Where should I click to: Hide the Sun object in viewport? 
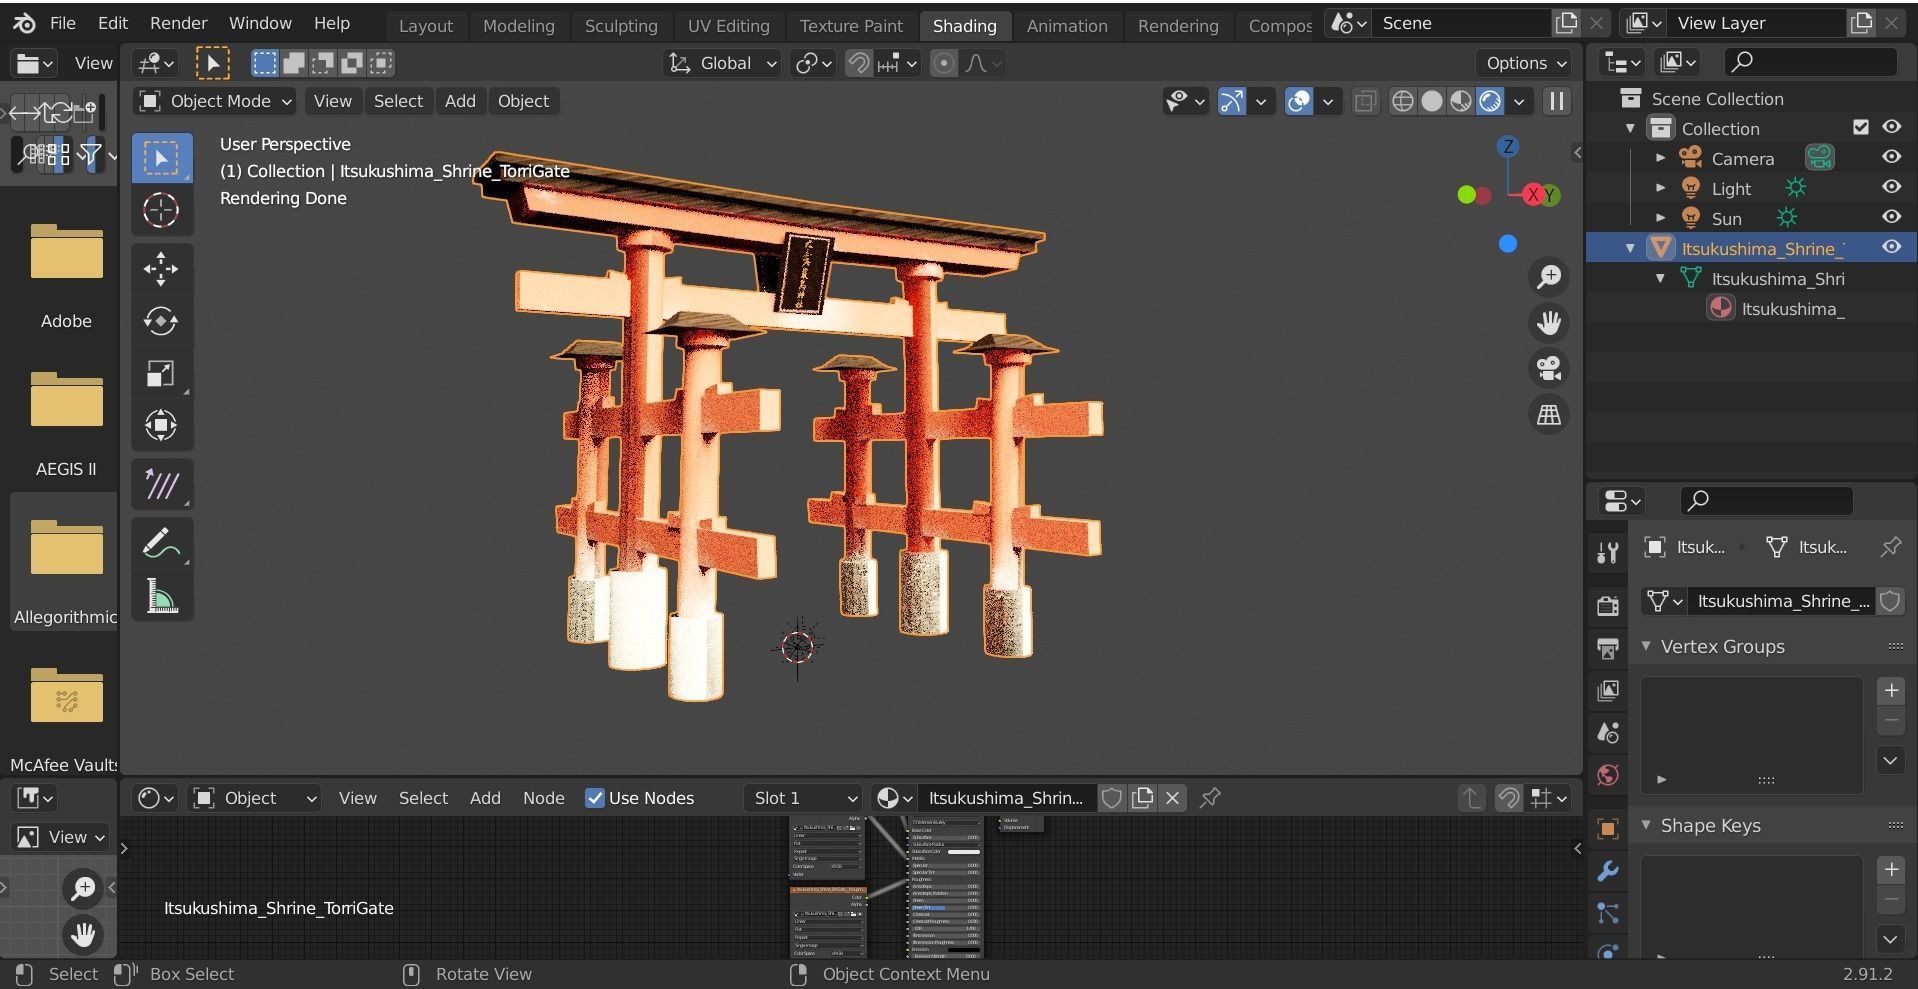click(x=1891, y=217)
